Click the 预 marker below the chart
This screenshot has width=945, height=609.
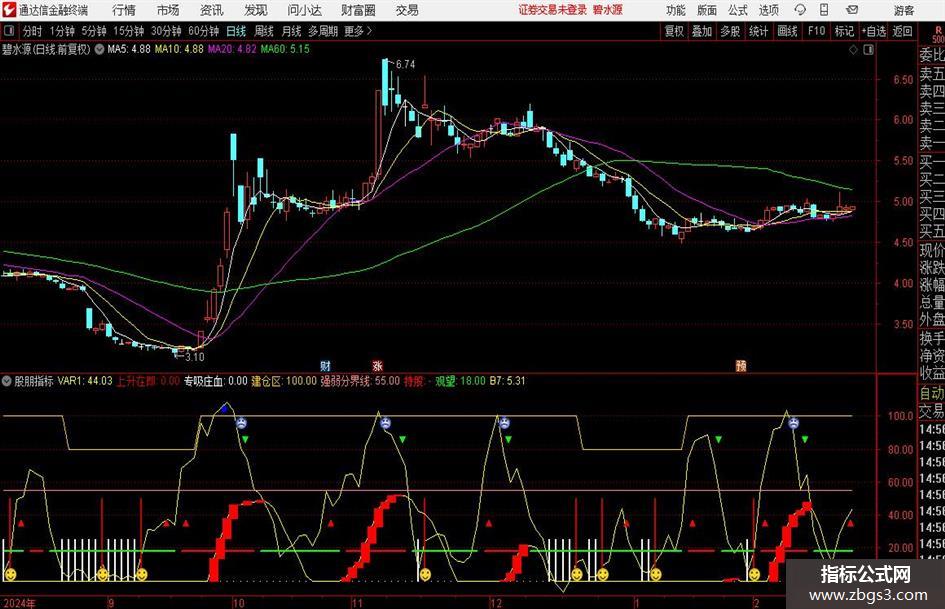tap(741, 365)
